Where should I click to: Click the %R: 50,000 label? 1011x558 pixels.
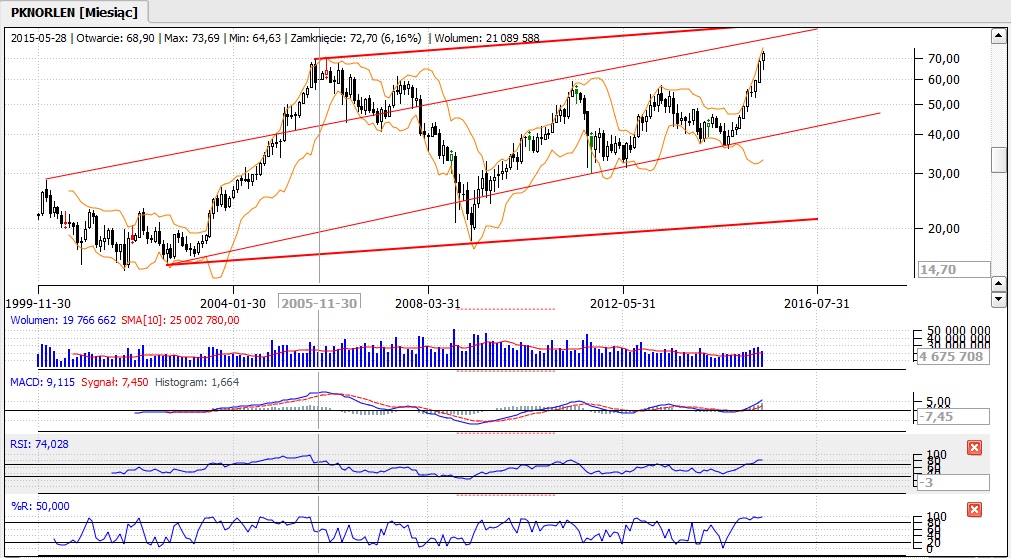tap(40, 506)
